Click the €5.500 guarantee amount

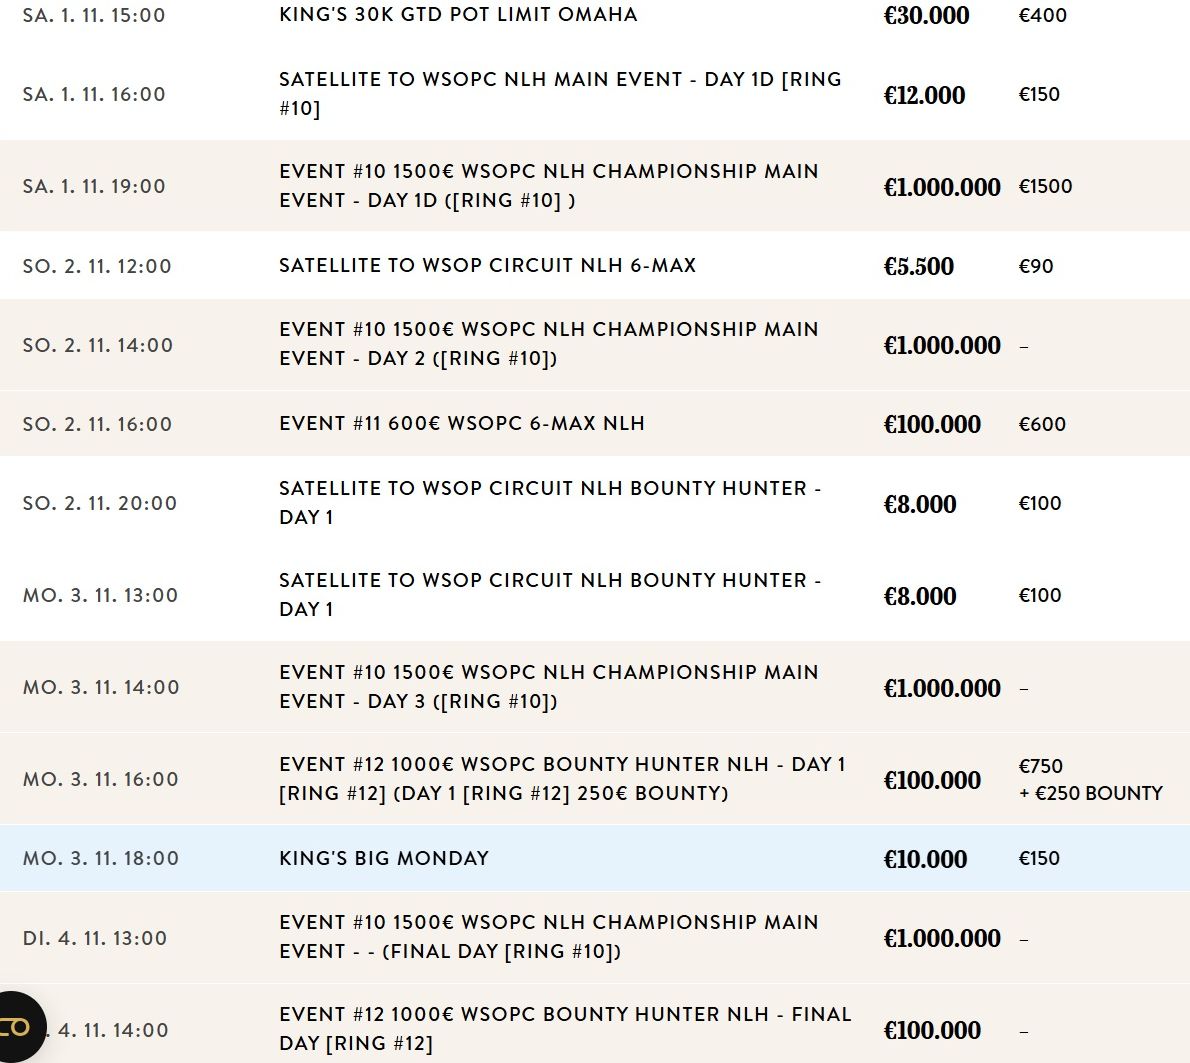pyautogui.click(x=918, y=267)
